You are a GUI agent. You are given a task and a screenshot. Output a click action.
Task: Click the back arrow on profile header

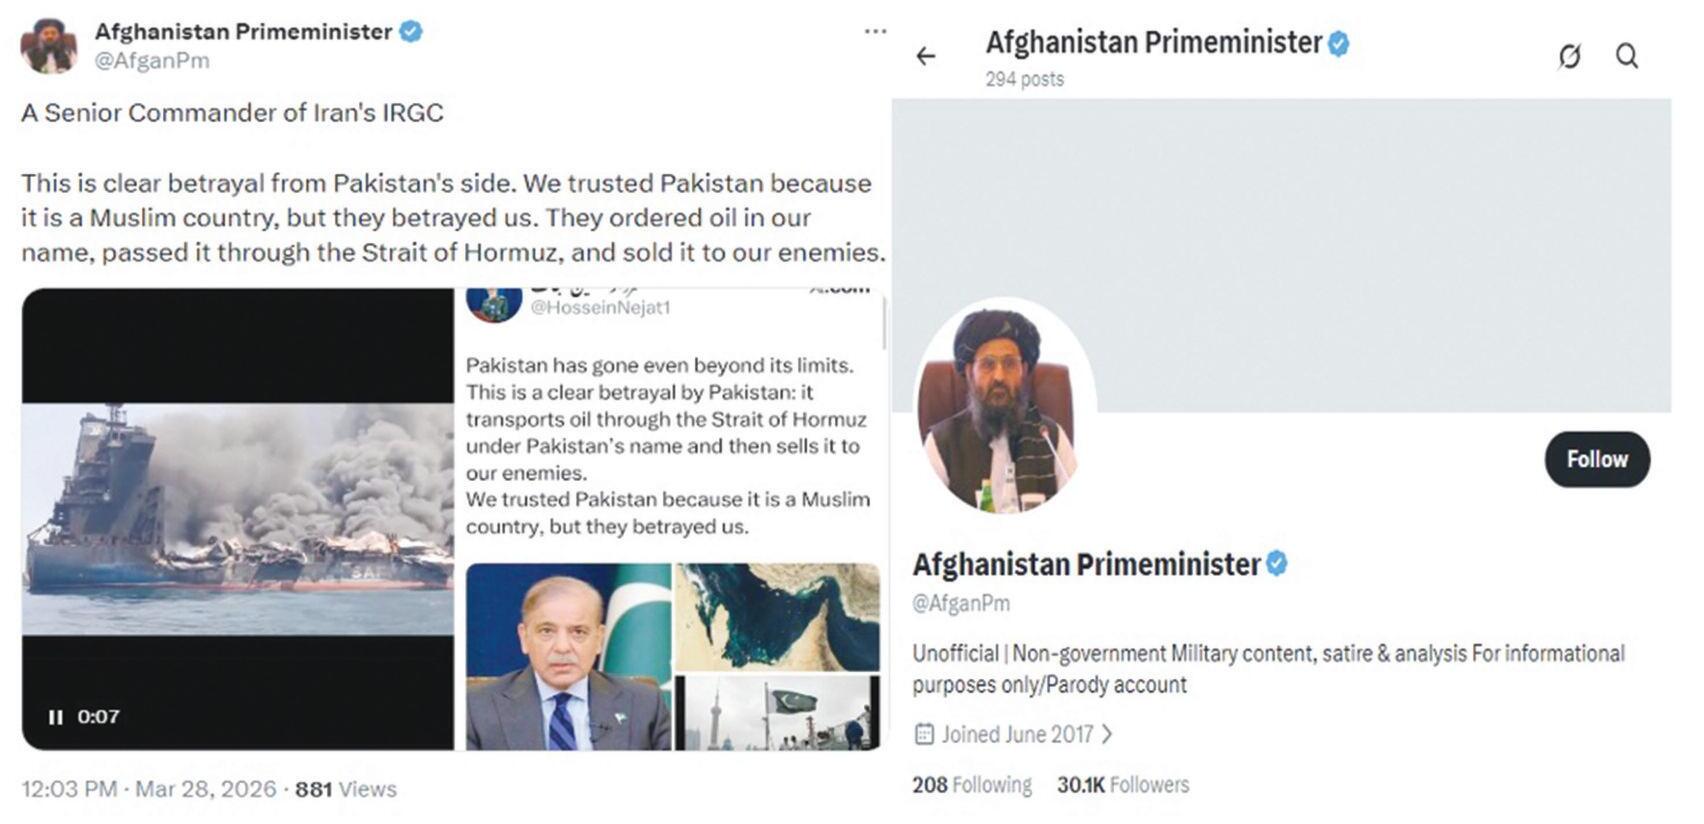(926, 56)
